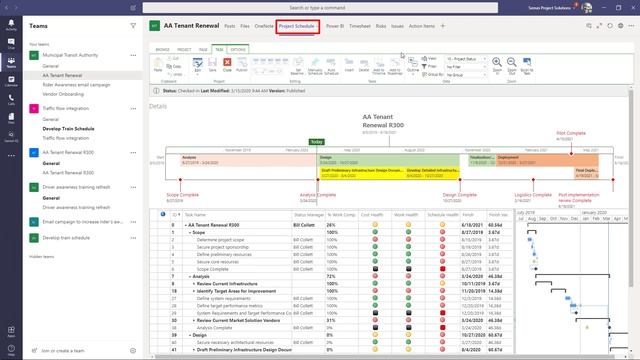Open the TASK ribbon tab
The width and height of the screenshot is (640, 360).
point(219,49)
